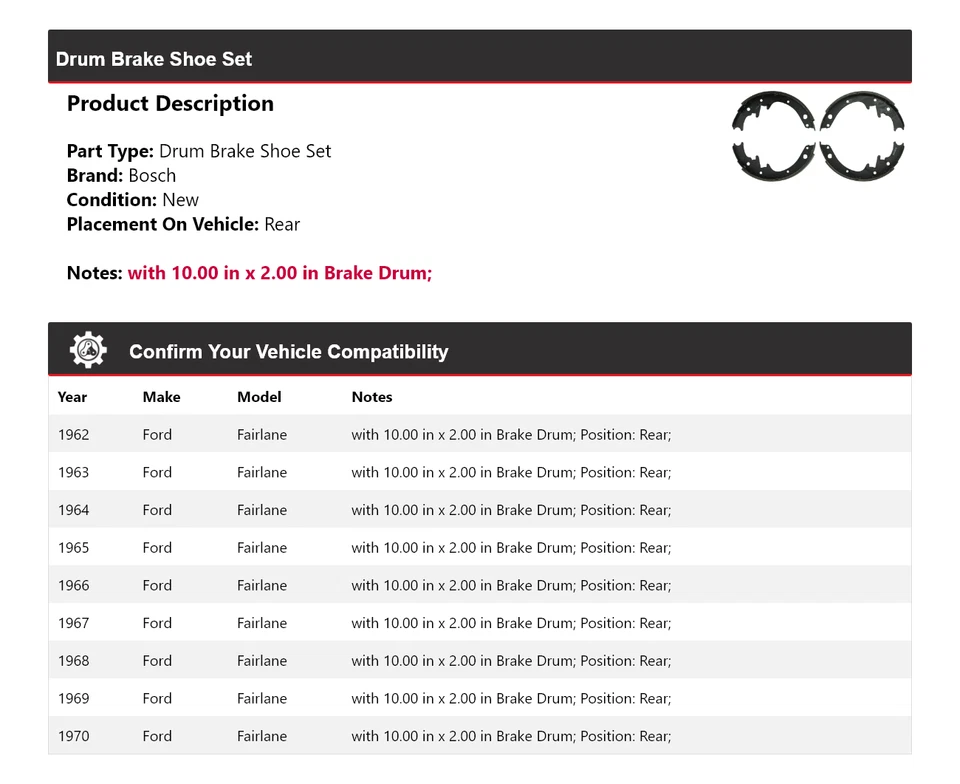Click the red brake drum notes text
960x784 pixels.
pos(279,273)
